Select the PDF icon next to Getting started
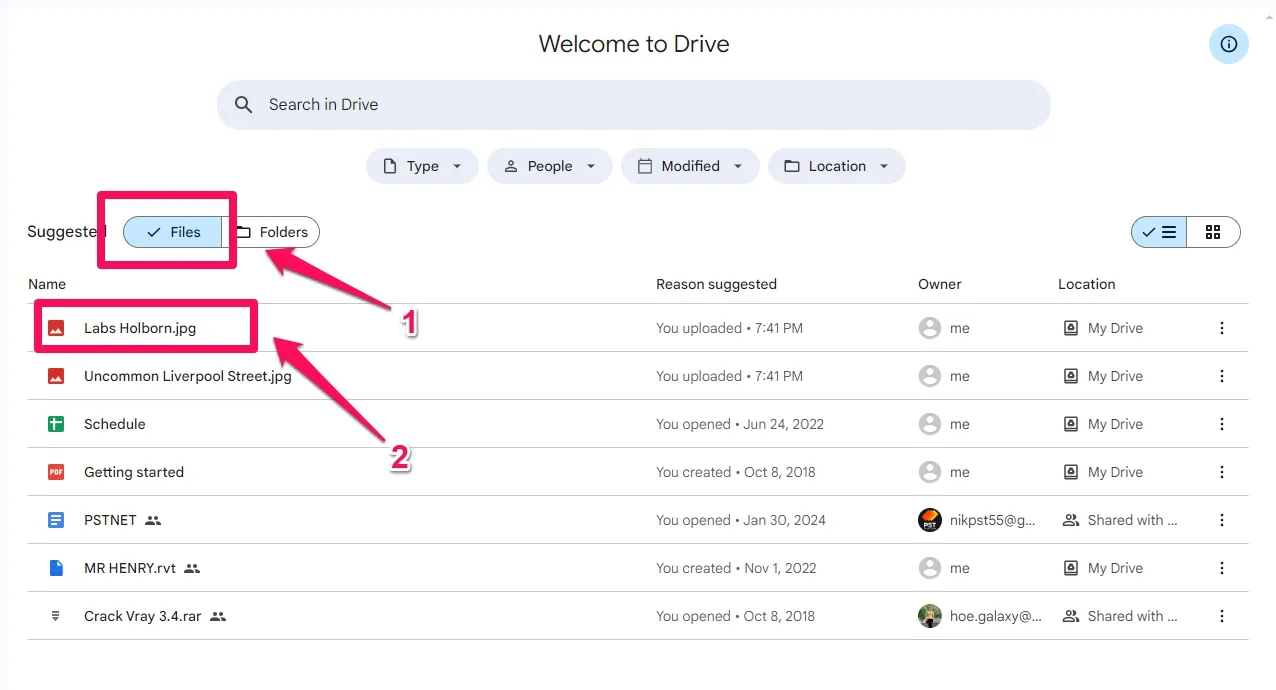 tap(55, 472)
